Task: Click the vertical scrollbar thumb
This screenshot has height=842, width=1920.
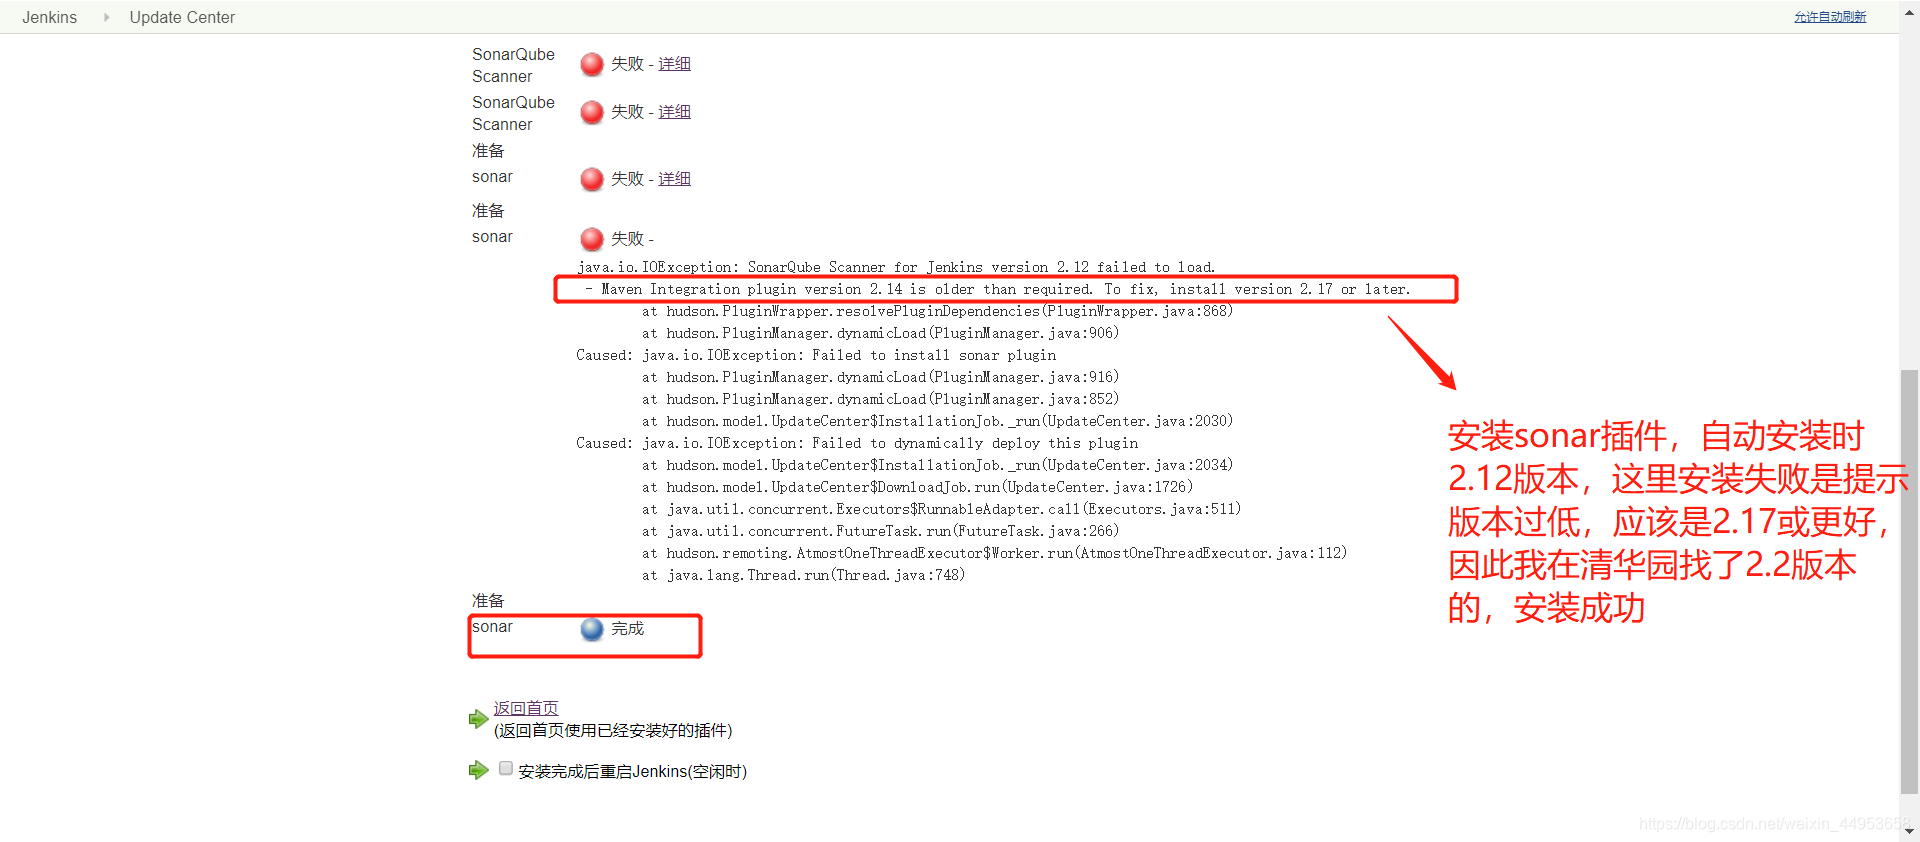Action: pyautogui.click(x=1909, y=582)
